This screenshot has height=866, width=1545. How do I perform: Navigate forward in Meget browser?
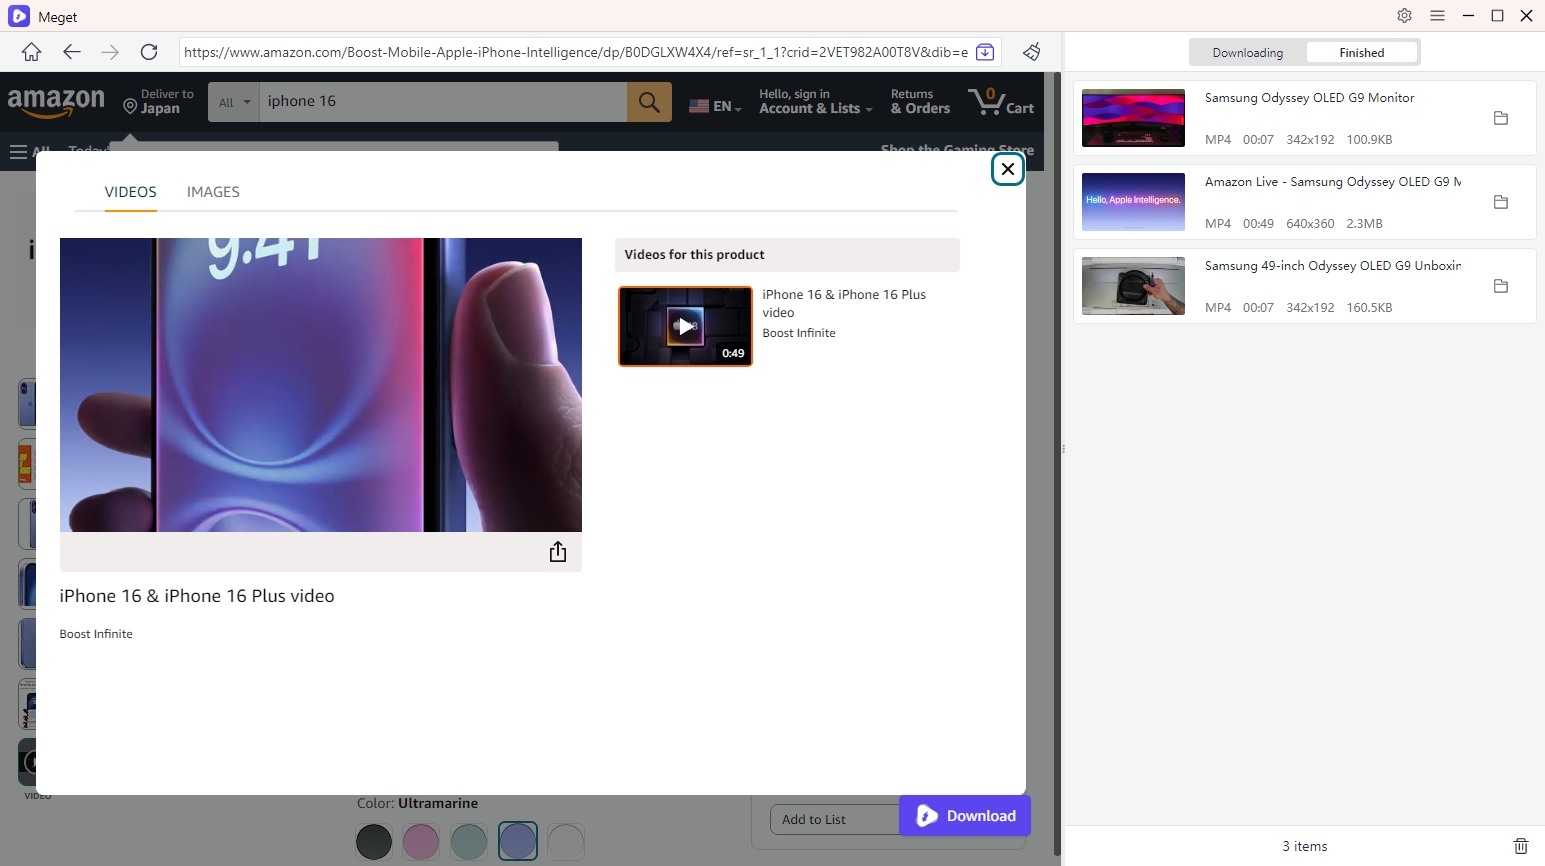tap(110, 52)
